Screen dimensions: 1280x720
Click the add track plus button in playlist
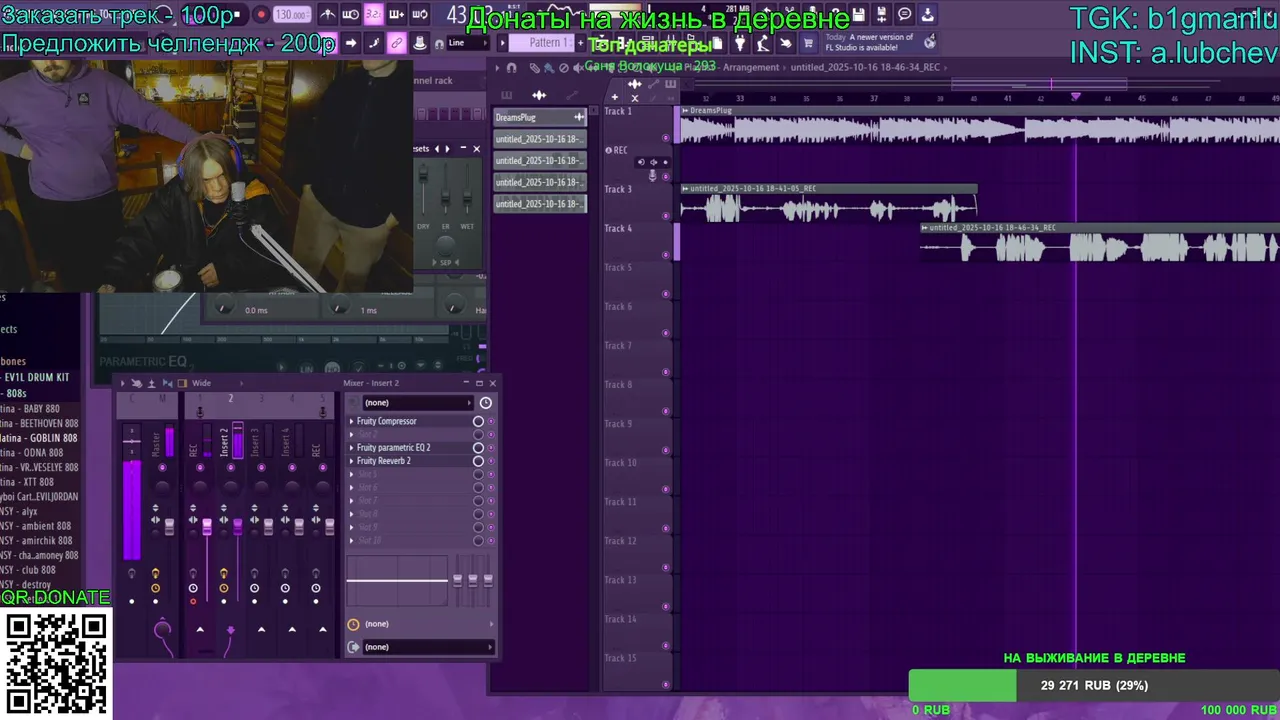pyautogui.click(x=615, y=97)
